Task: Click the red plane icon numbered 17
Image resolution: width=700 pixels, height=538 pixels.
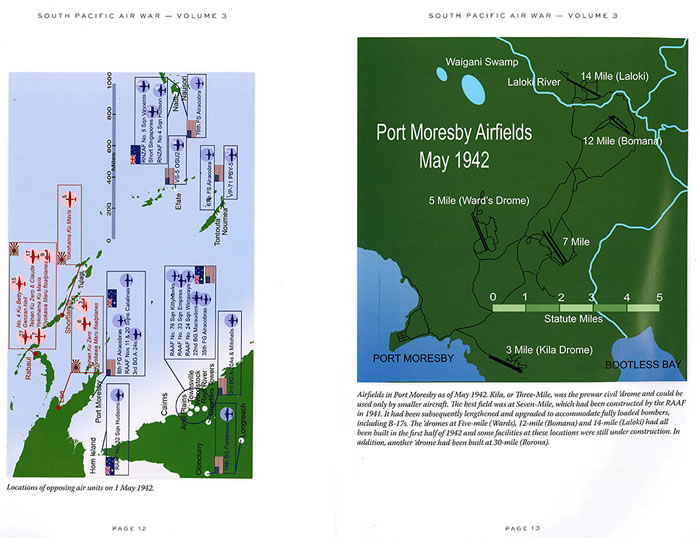Action: (x=32, y=256)
